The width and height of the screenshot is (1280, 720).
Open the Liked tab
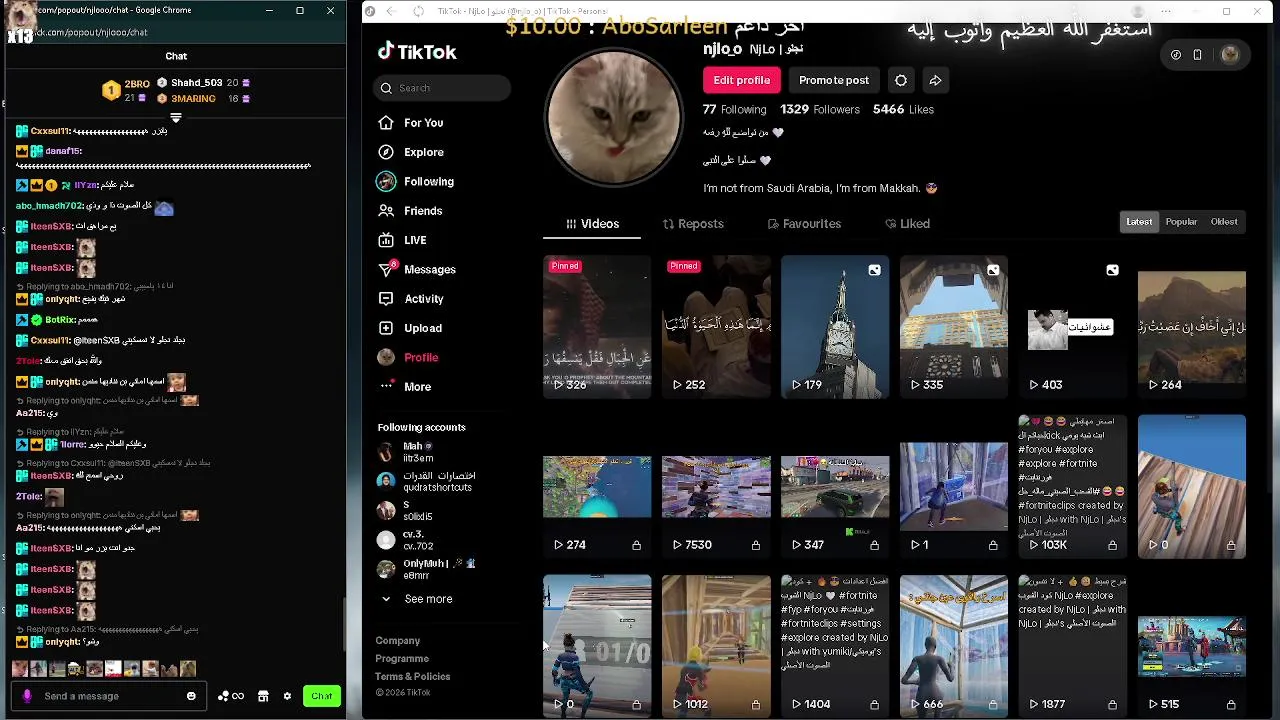(x=907, y=224)
